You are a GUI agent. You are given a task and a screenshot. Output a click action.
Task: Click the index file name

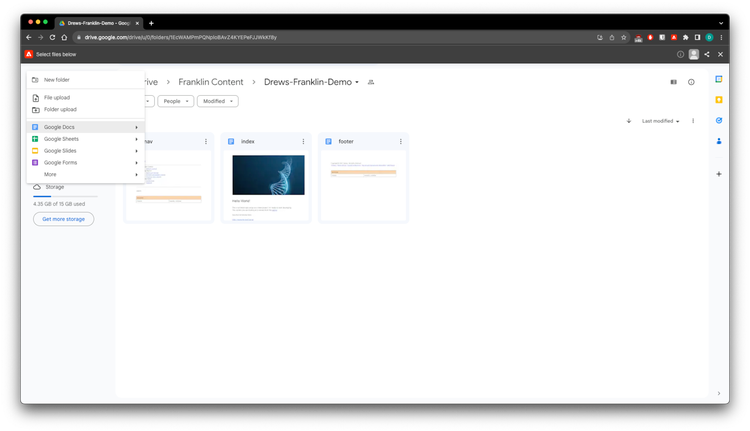coord(248,142)
